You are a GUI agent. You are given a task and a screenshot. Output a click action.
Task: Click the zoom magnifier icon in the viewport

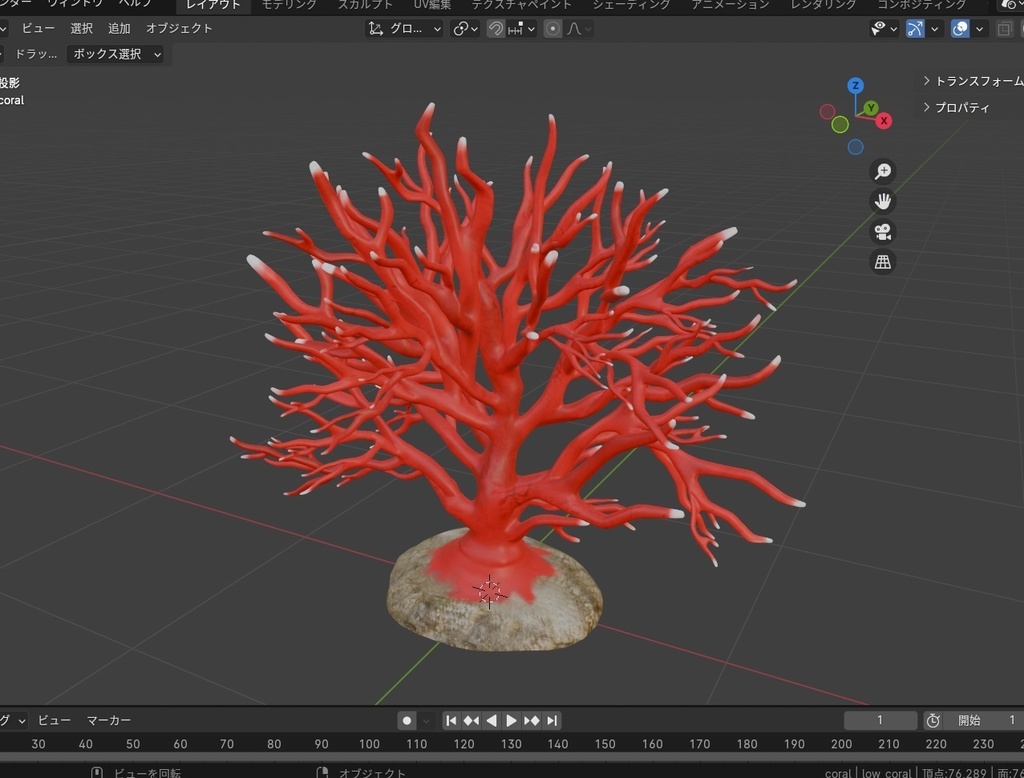(x=882, y=170)
